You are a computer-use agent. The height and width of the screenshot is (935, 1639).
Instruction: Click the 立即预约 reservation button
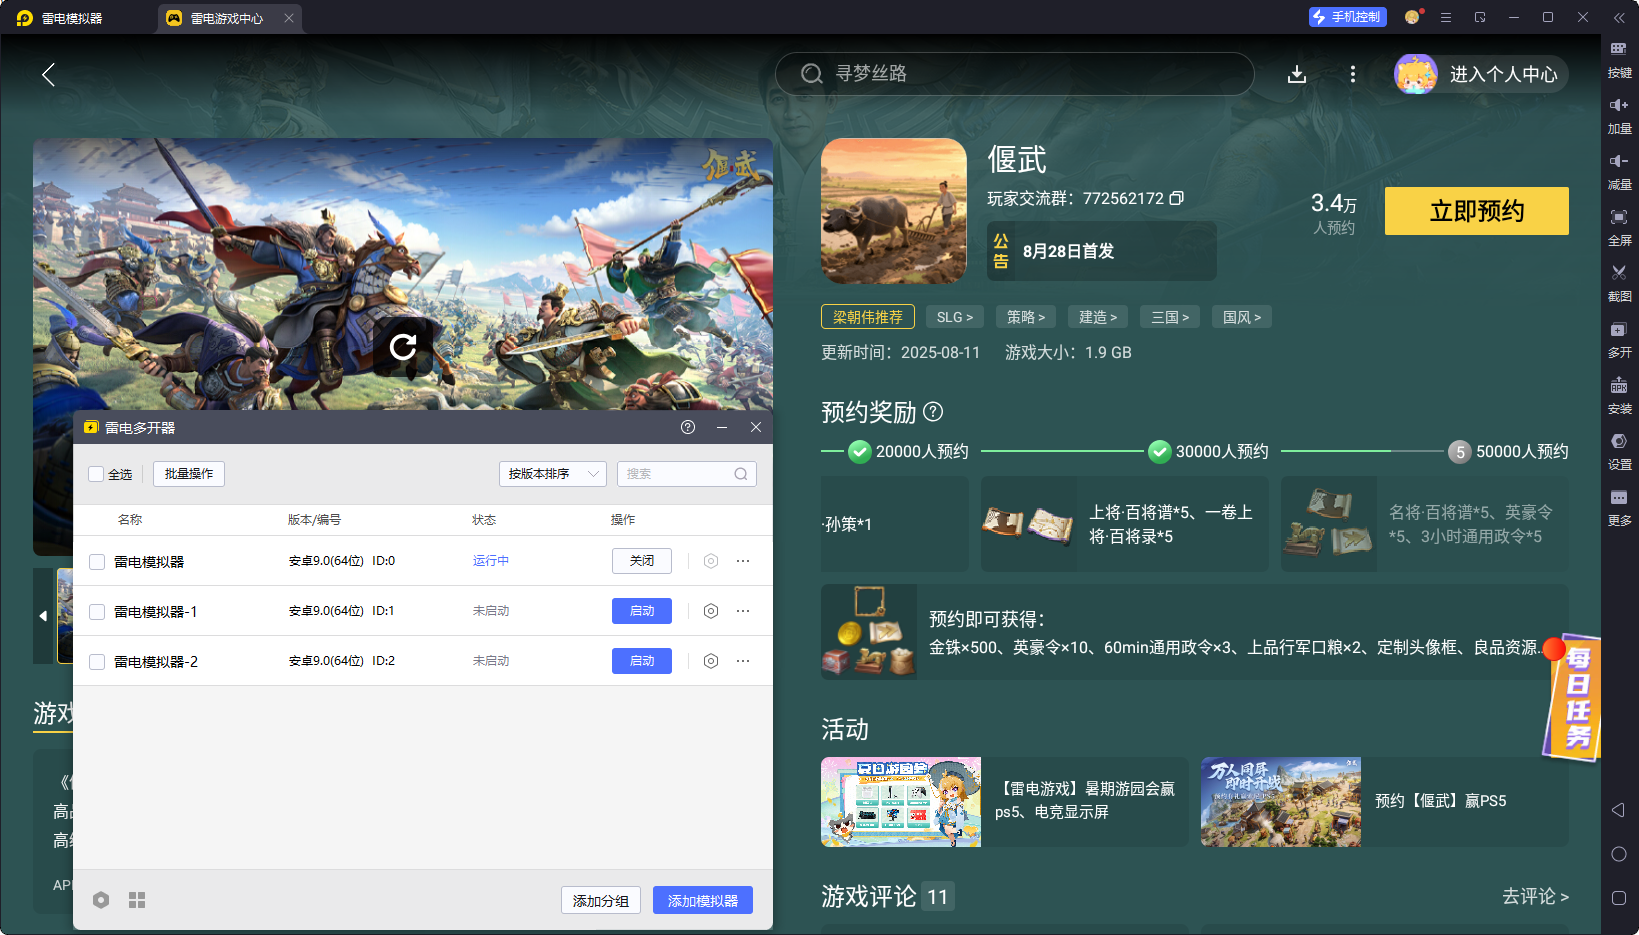[1477, 211]
